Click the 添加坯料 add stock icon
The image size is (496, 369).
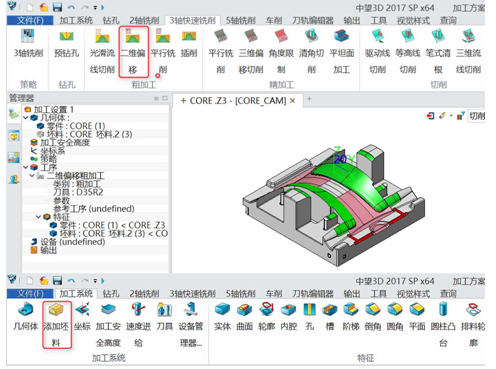[x=56, y=325]
